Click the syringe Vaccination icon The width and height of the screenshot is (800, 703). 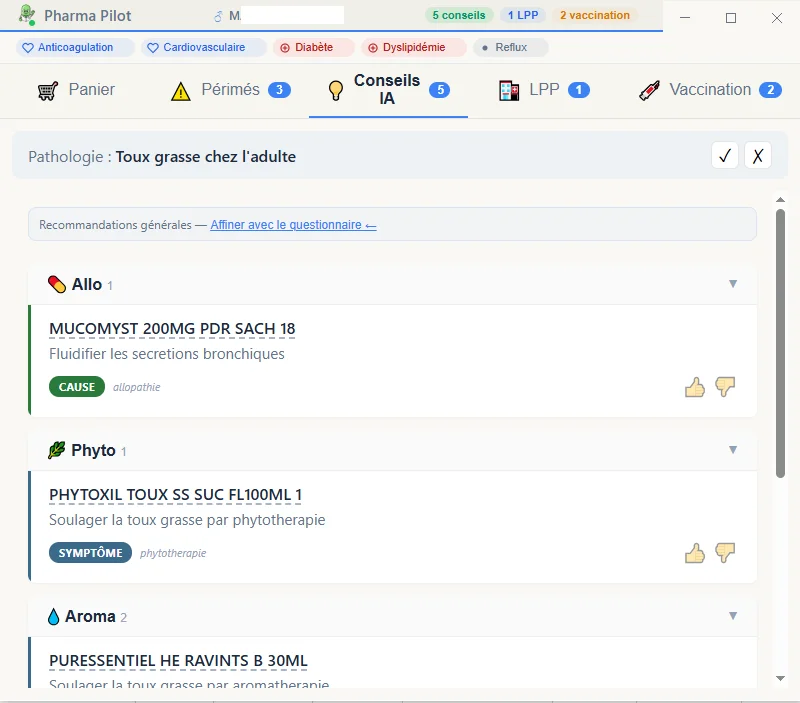pyautogui.click(x=649, y=91)
